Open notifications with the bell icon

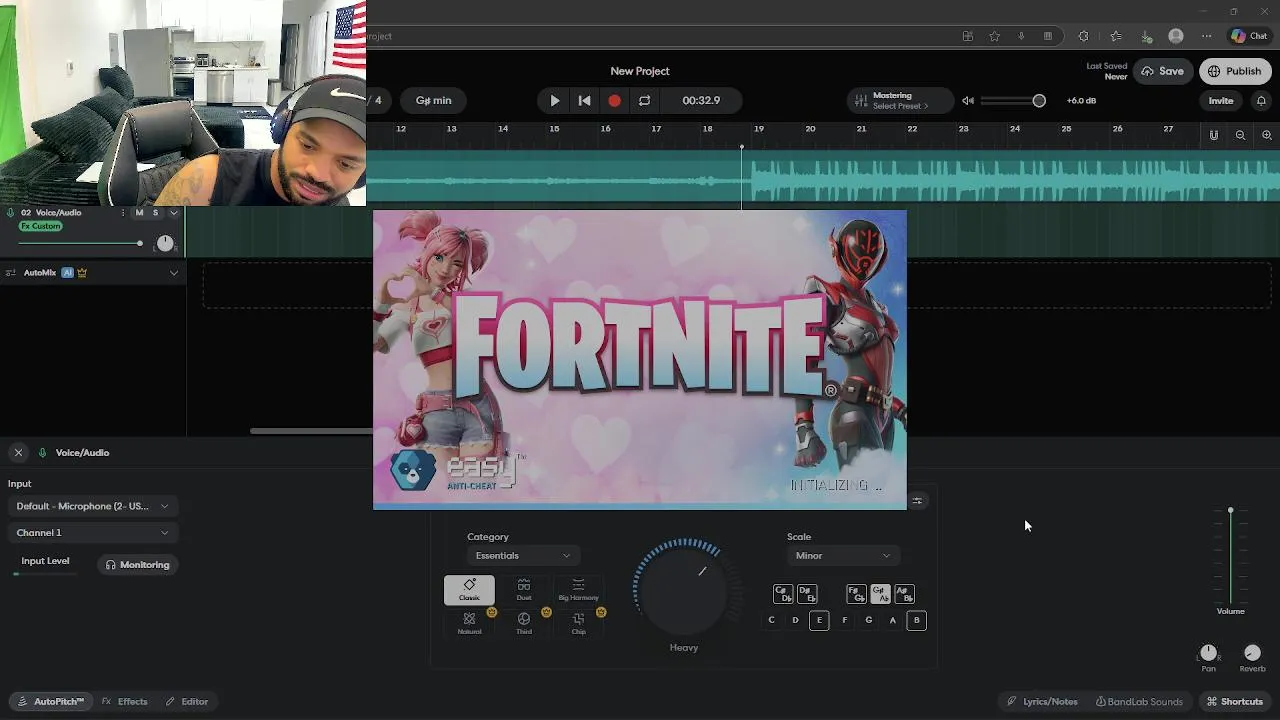pyautogui.click(x=1261, y=101)
